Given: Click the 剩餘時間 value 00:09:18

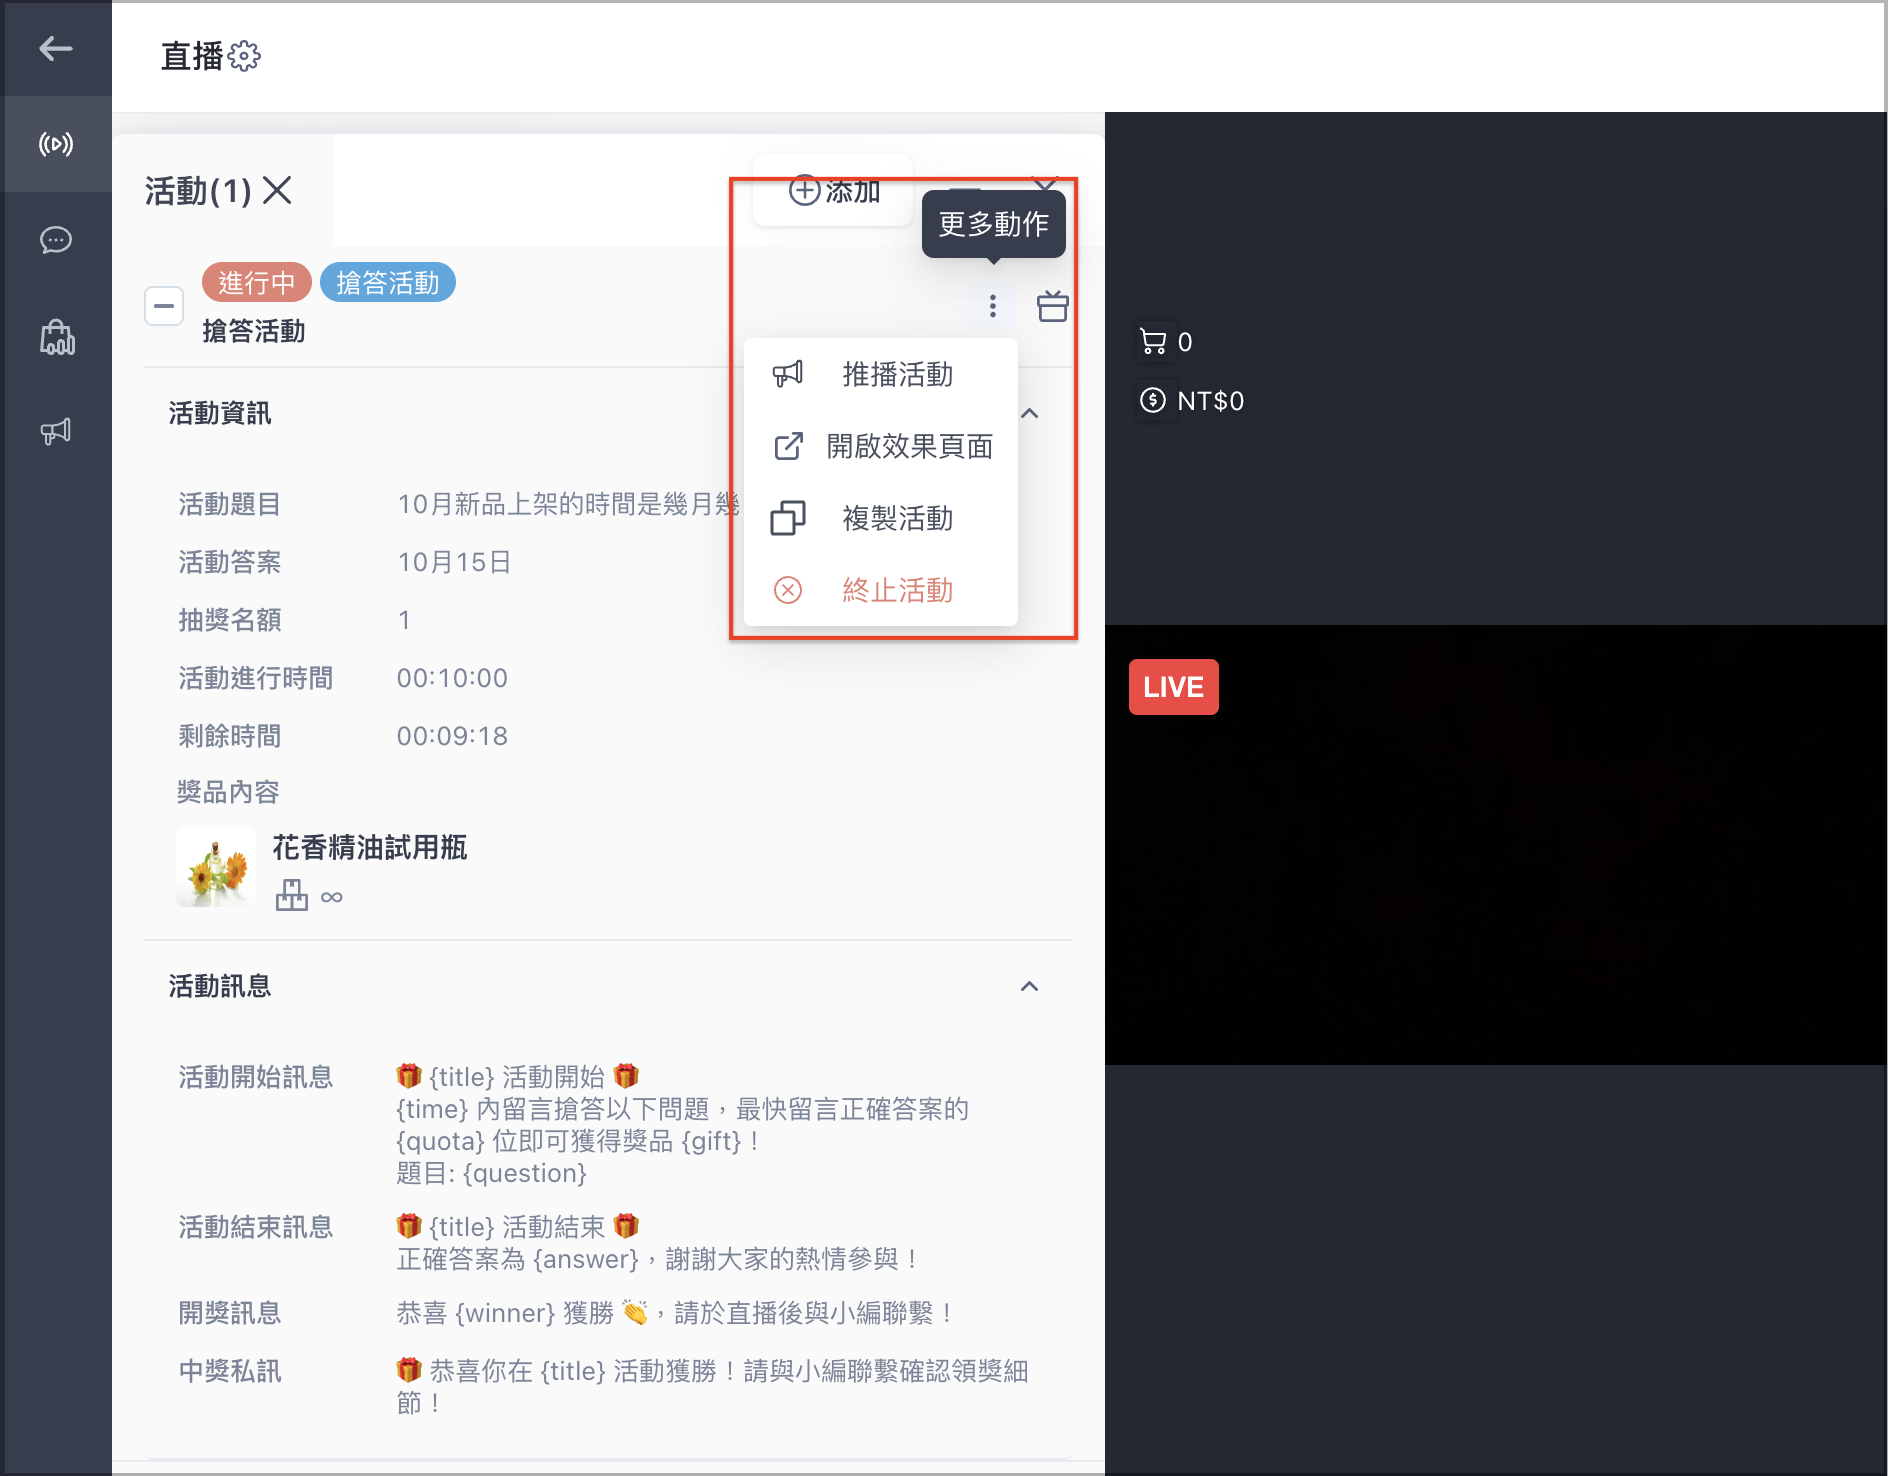Looking at the screenshot, I should click(x=452, y=736).
